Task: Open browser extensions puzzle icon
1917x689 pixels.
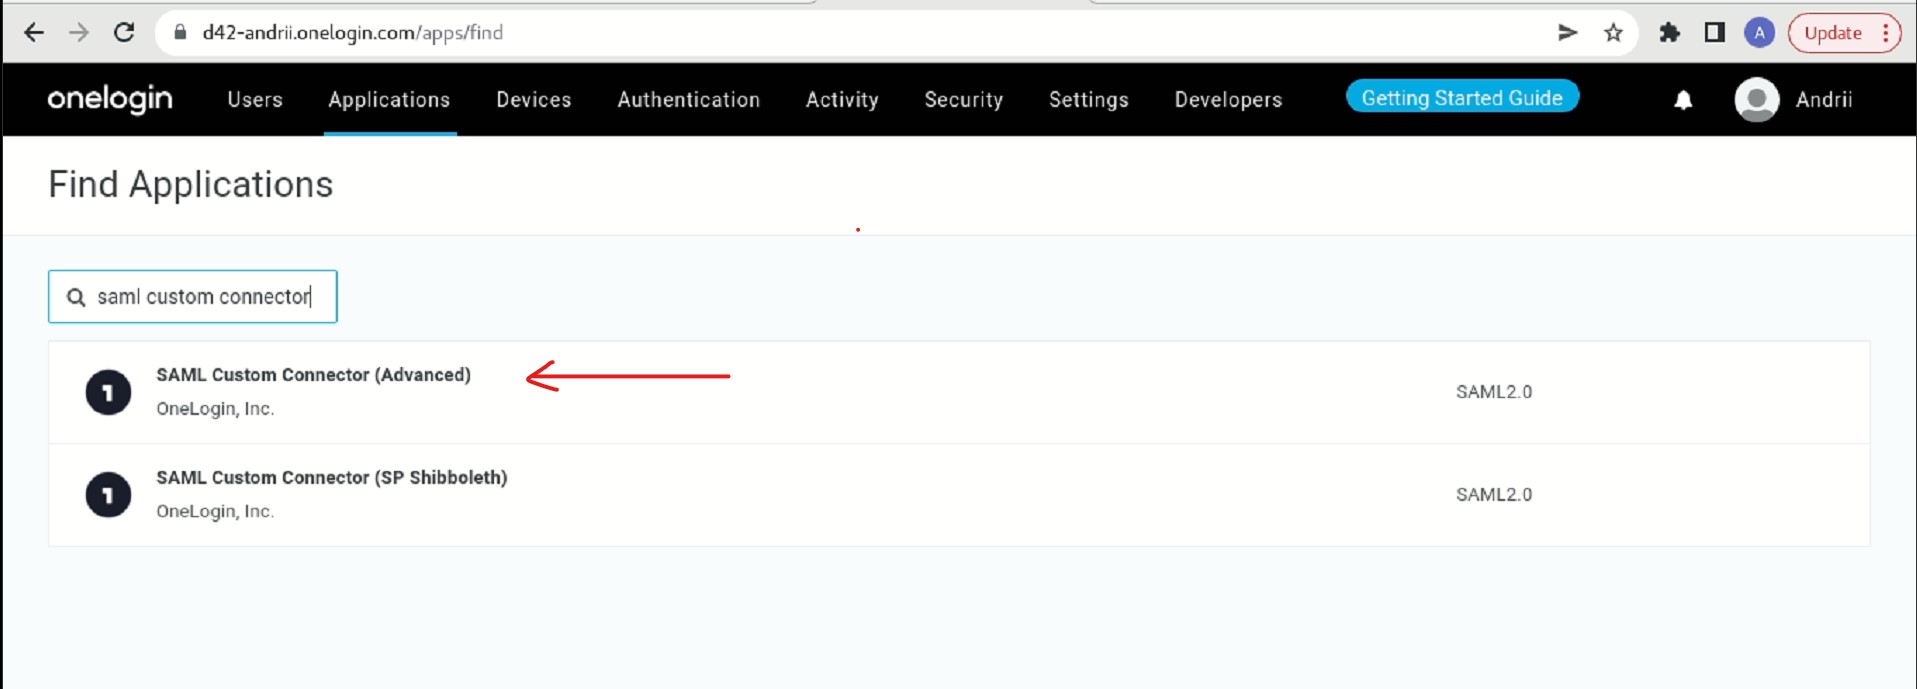Action: click(1669, 33)
